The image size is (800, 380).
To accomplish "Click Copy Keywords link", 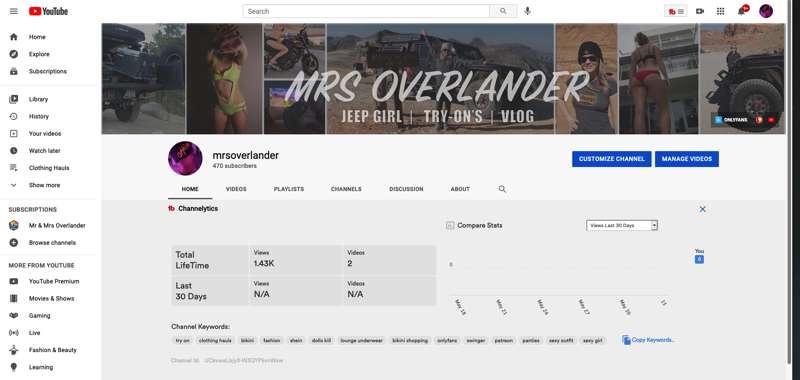I will [648, 340].
